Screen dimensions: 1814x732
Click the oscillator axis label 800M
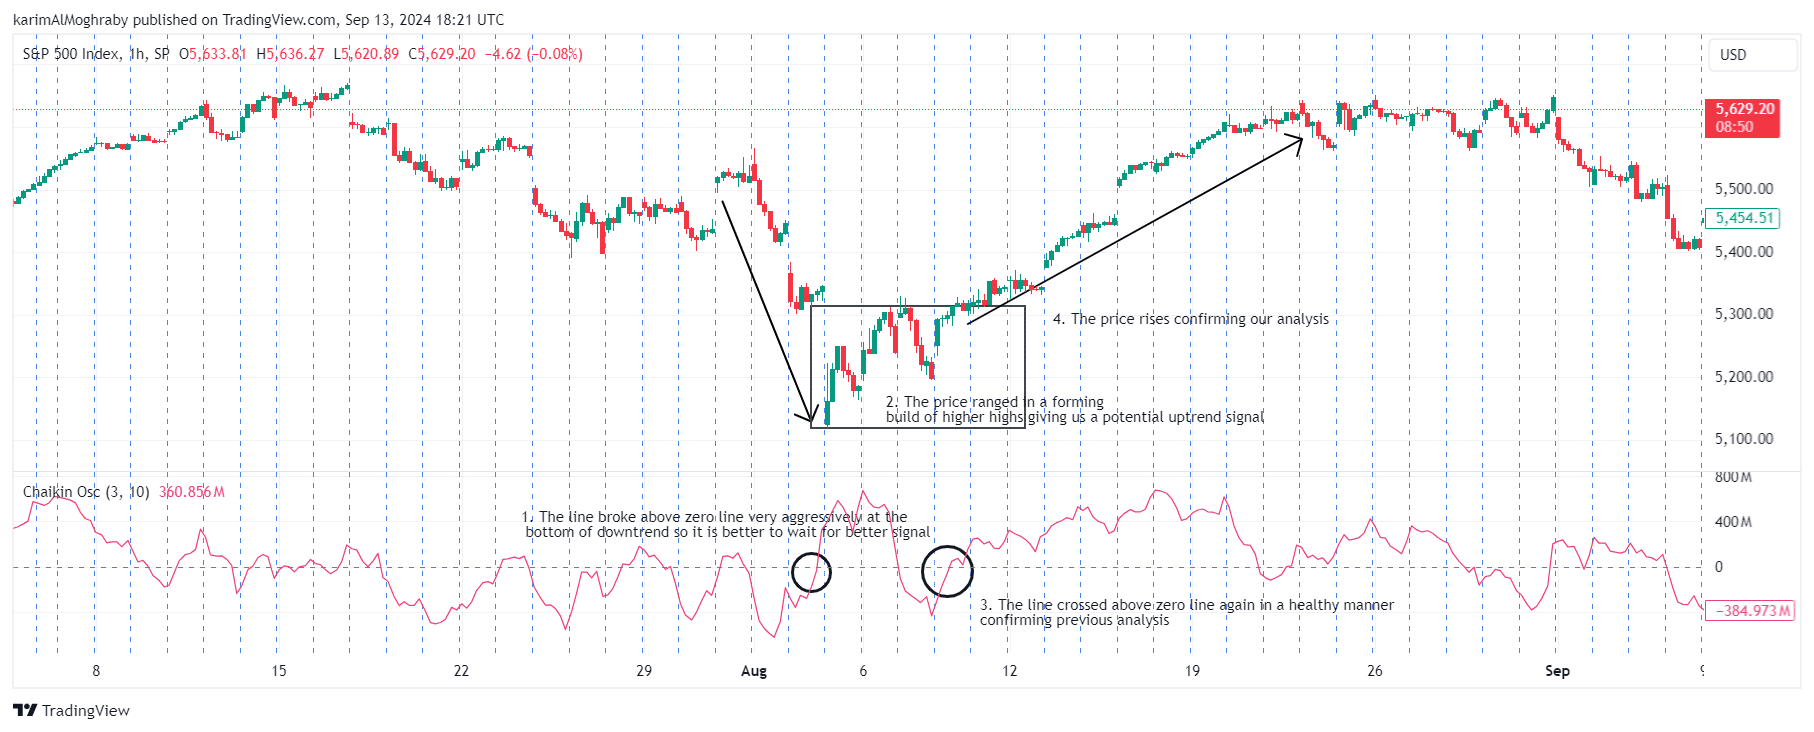point(1733,477)
